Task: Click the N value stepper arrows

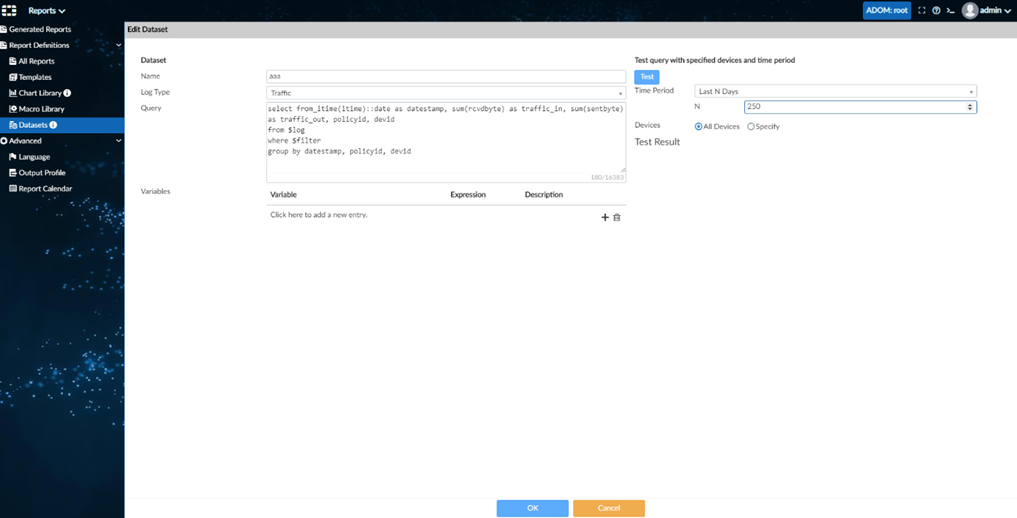Action: tap(970, 107)
